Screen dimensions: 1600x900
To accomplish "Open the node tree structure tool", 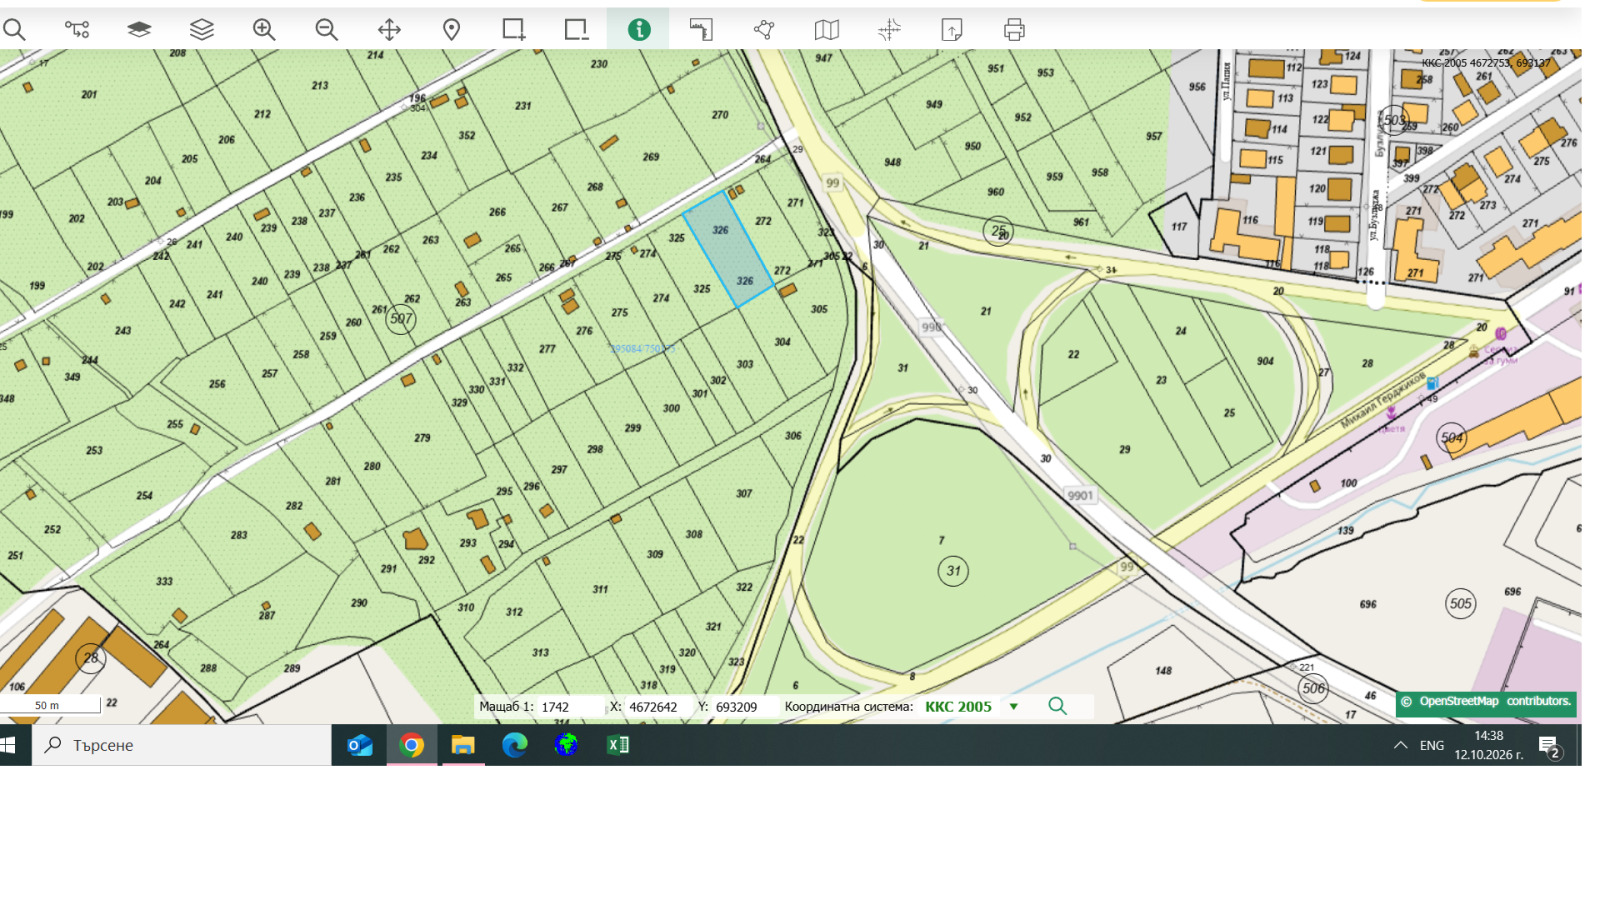I will (77, 30).
